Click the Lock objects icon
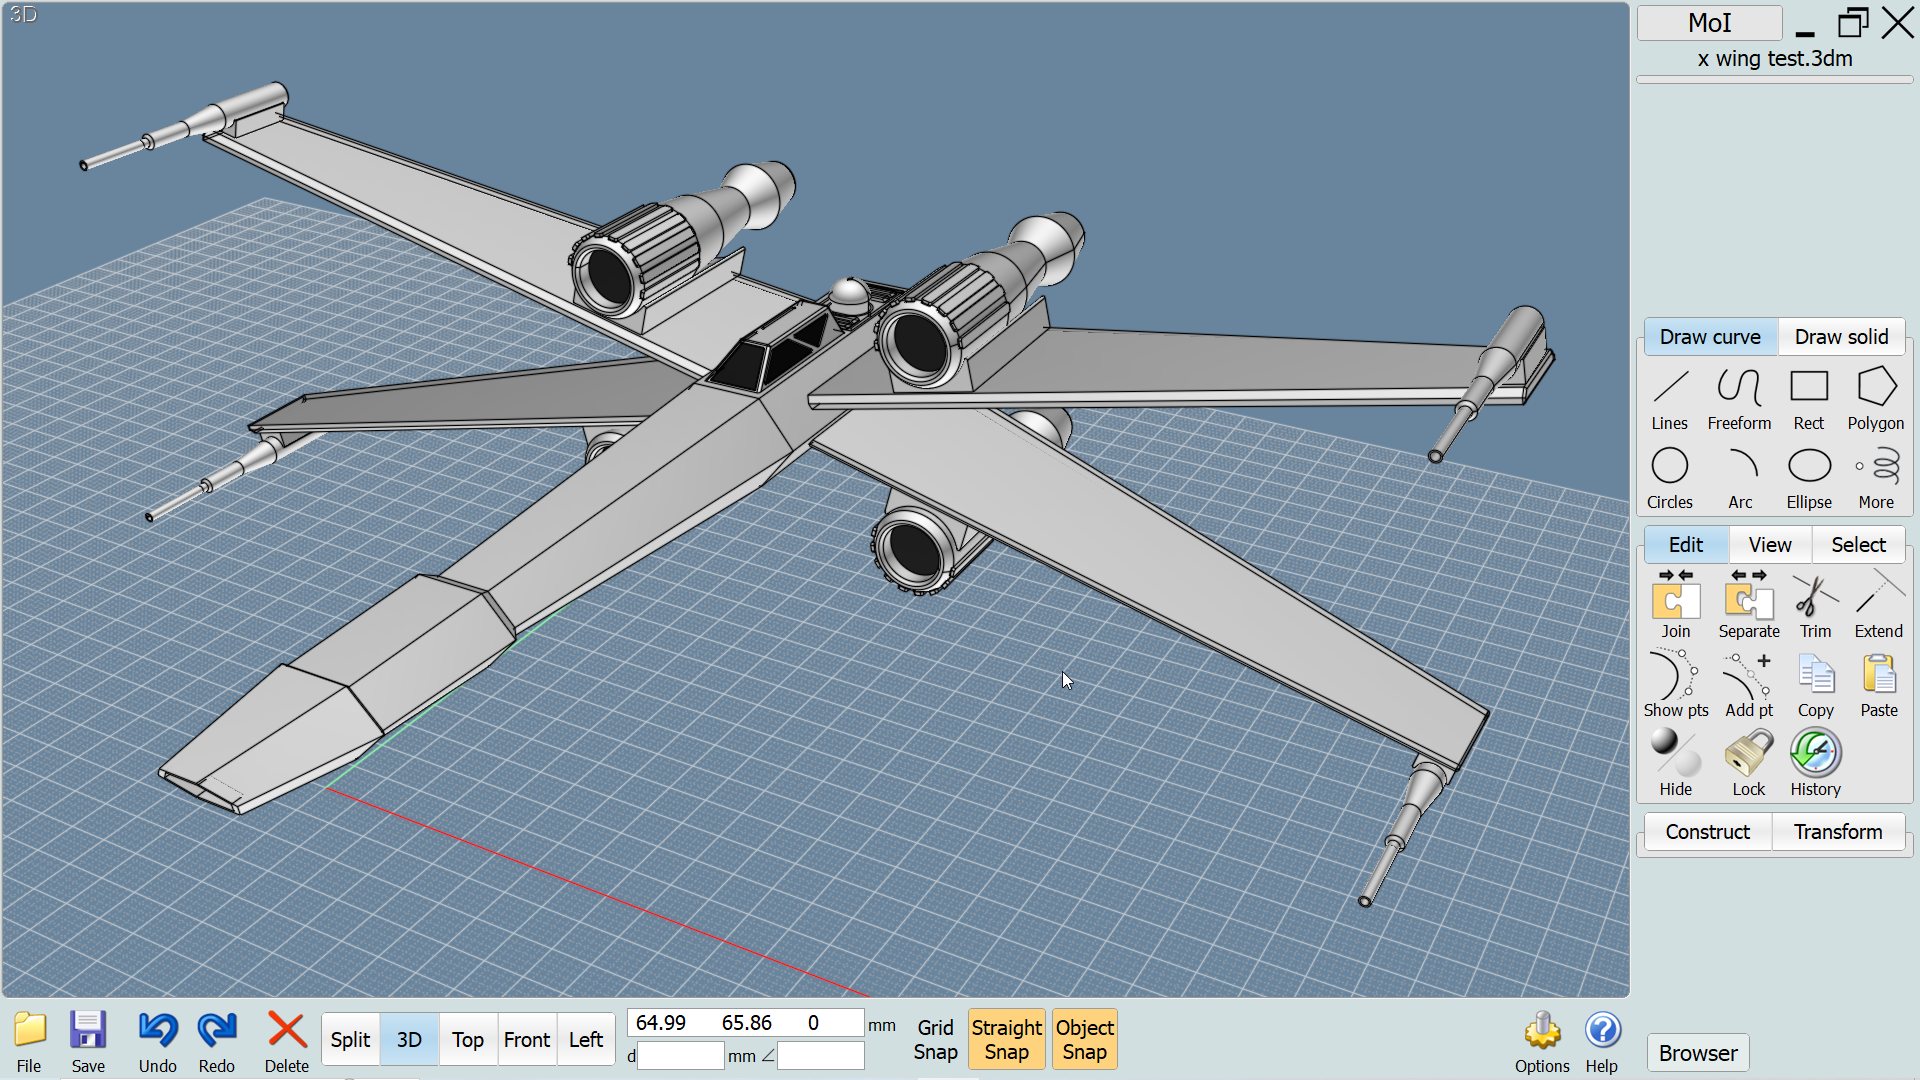 [x=1748, y=763]
